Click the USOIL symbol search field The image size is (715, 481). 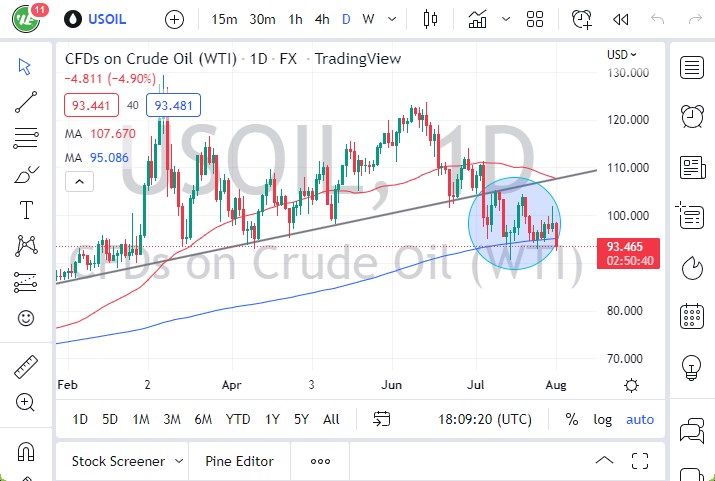pos(105,19)
